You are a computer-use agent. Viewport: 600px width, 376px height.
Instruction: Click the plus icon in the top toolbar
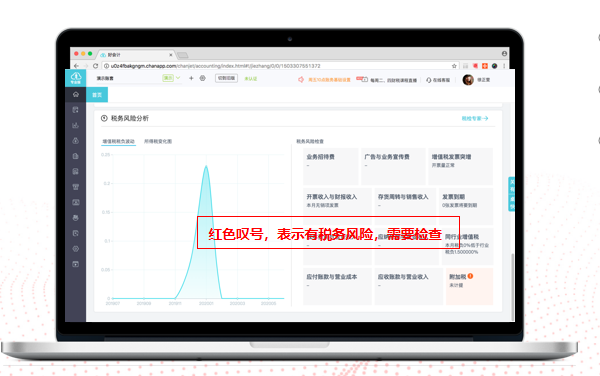pyautogui.click(x=191, y=78)
